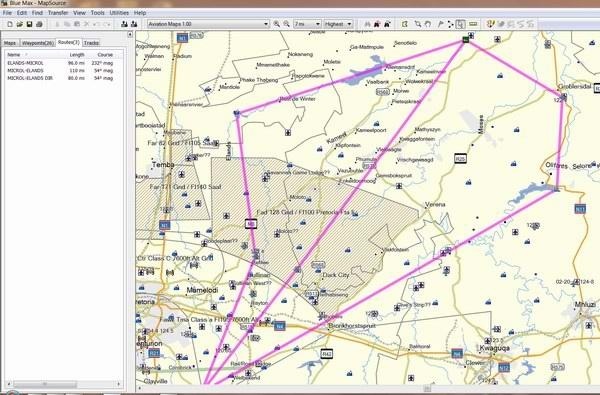
Task: Sort routes by the Length column header
Action: click(x=77, y=55)
